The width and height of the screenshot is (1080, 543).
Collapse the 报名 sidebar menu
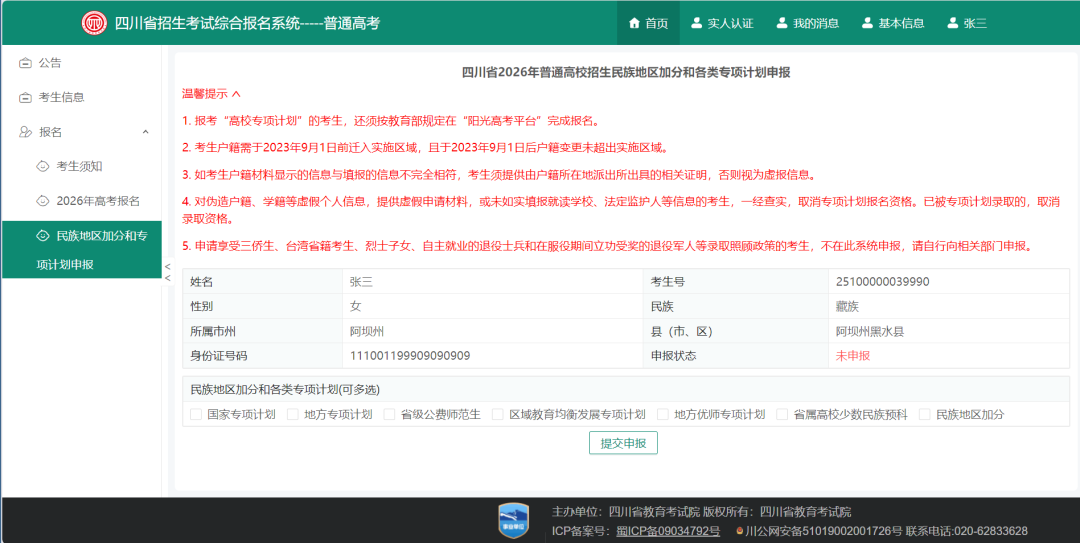145,132
